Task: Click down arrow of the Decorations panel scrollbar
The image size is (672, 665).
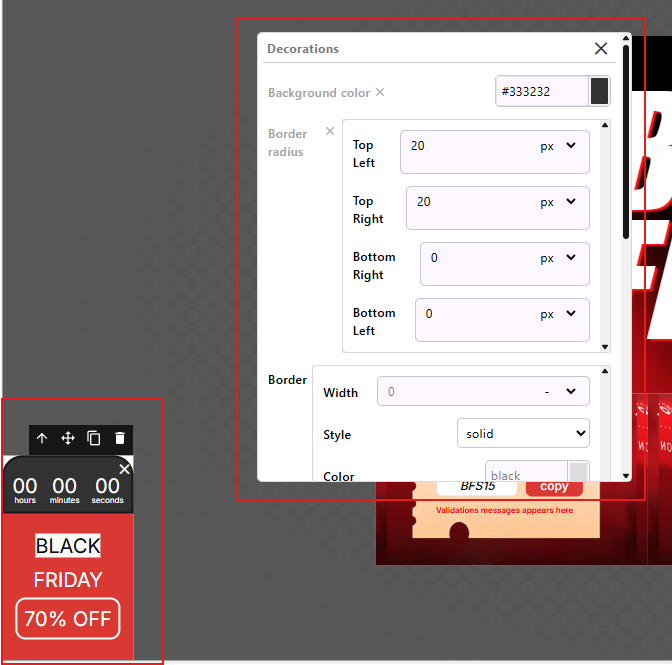Action: 626,476
